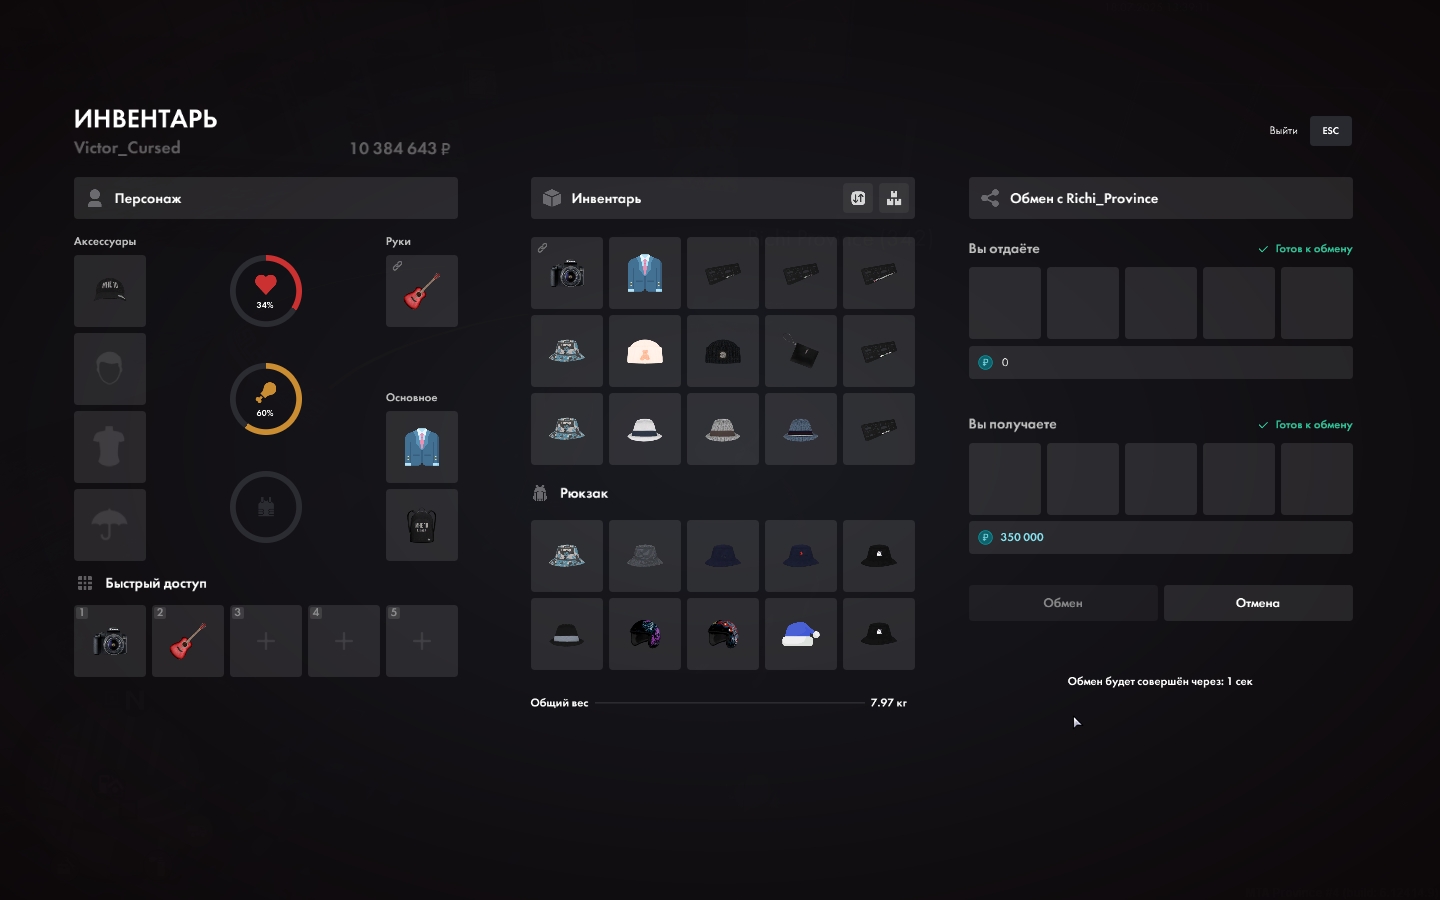
Task: Click the red guitar in Руки slot
Action: [422, 291]
